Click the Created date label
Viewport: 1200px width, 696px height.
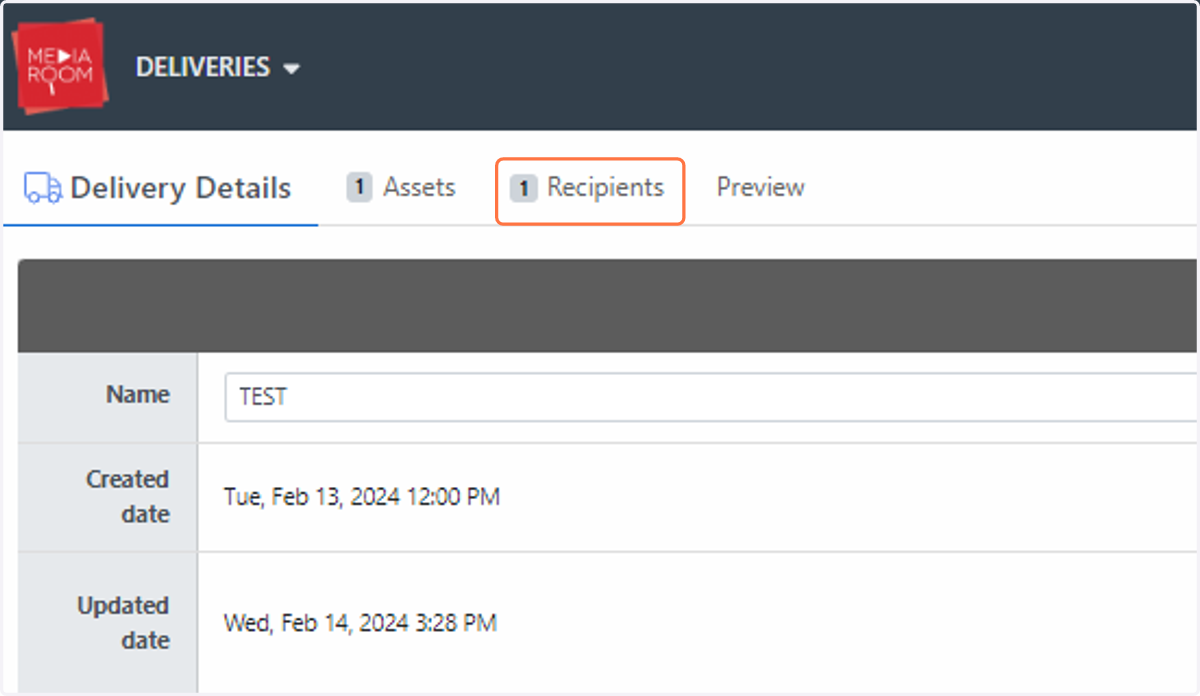click(x=127, y=497)
